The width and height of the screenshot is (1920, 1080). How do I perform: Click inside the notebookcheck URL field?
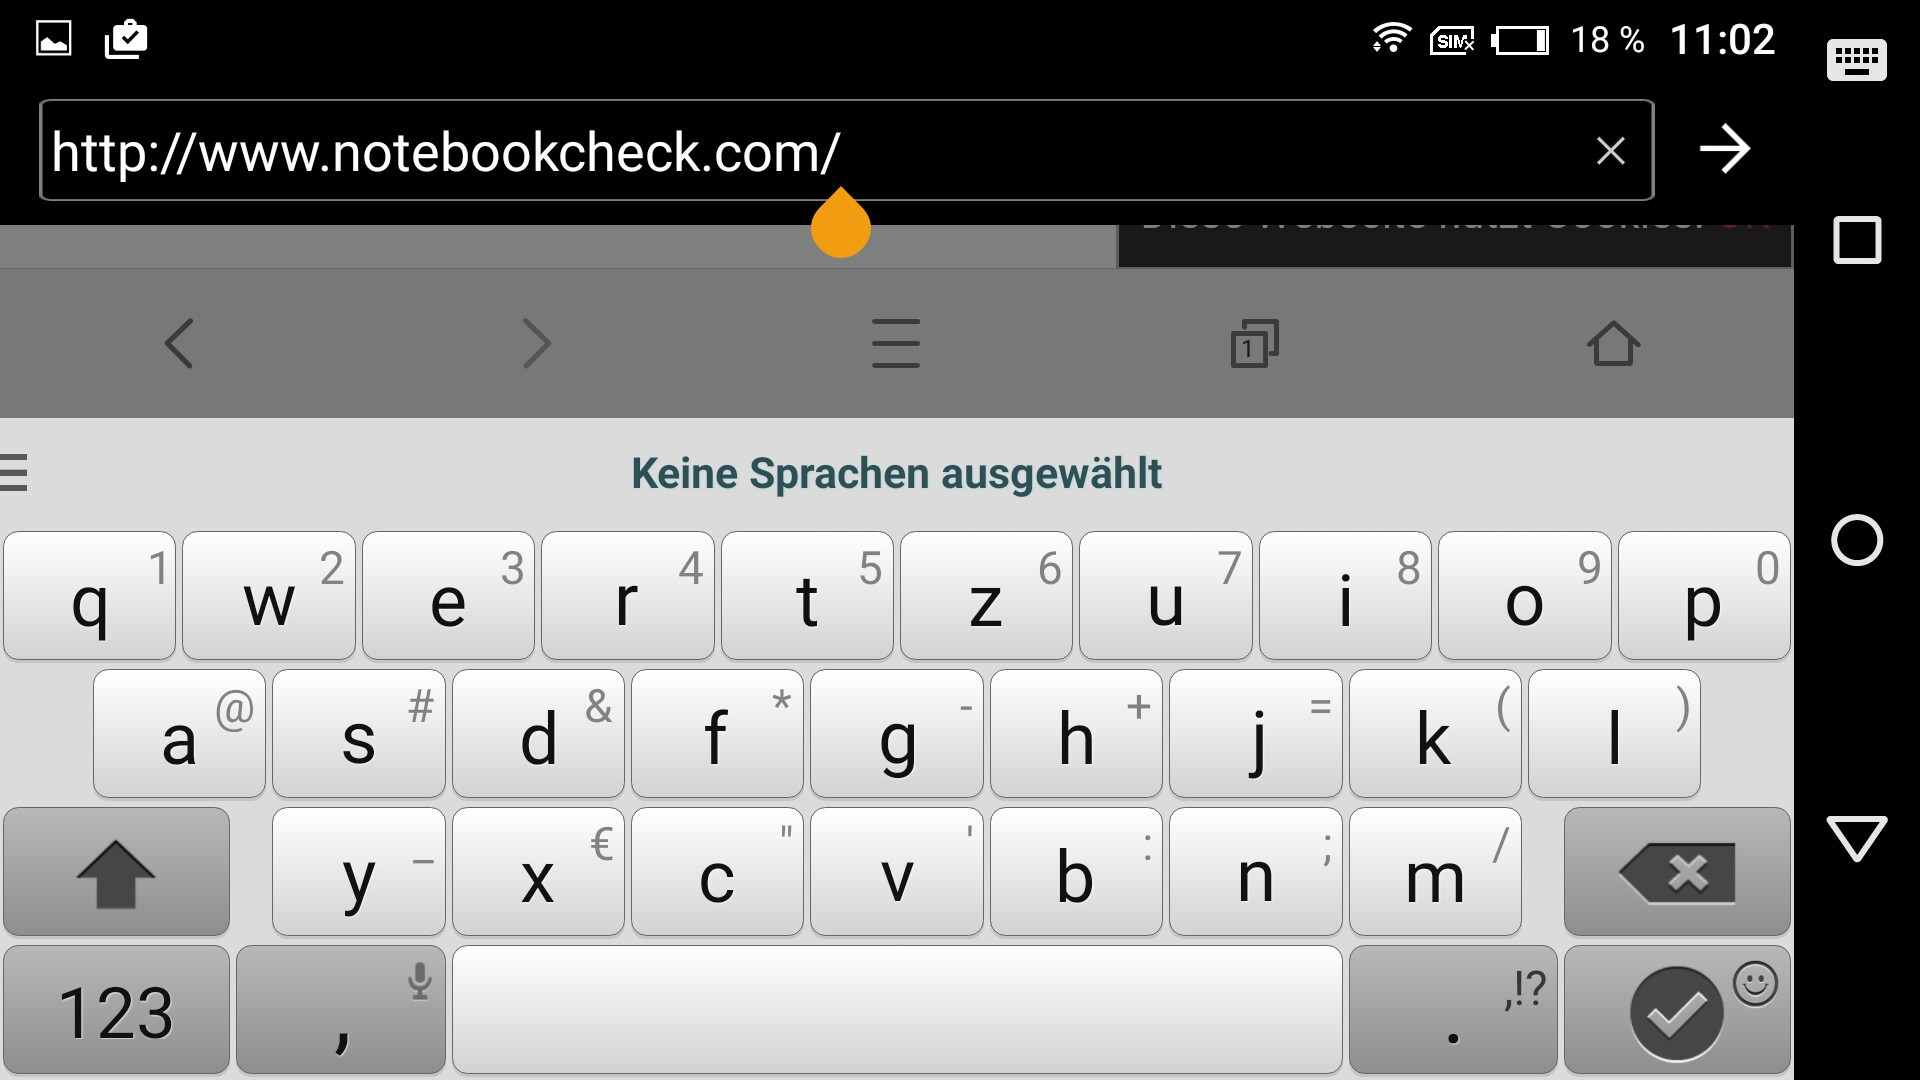[x=846, y=151]
